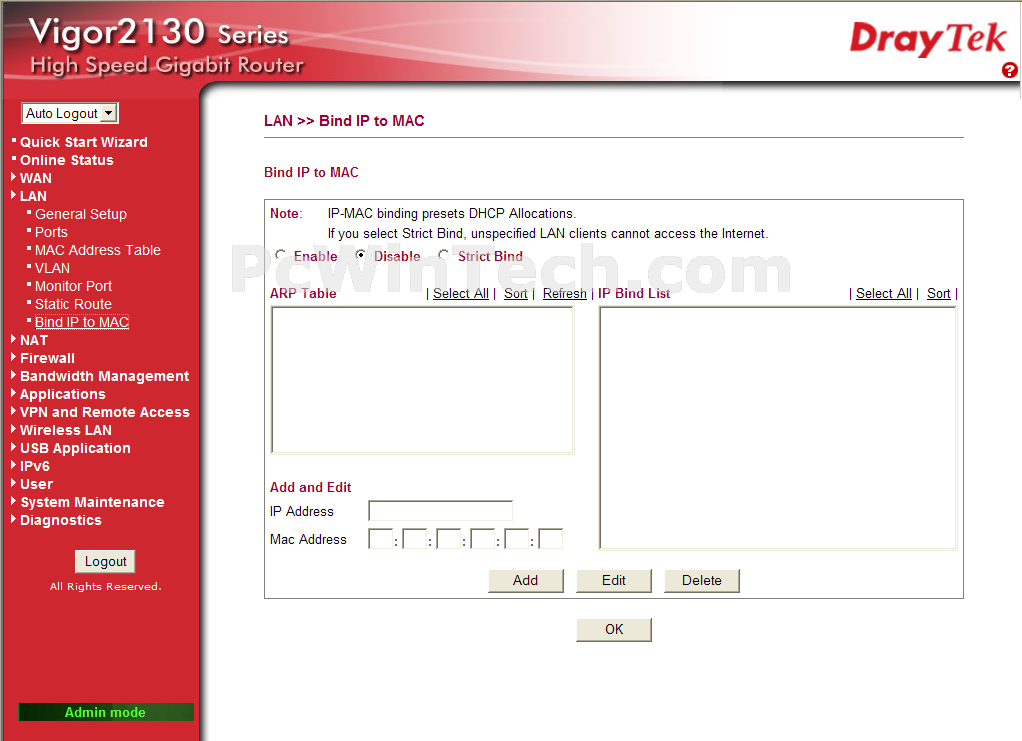Viewport: 1022px width, 741px height.
Task: Go to Online Status page
Action: tap(66, 160)
